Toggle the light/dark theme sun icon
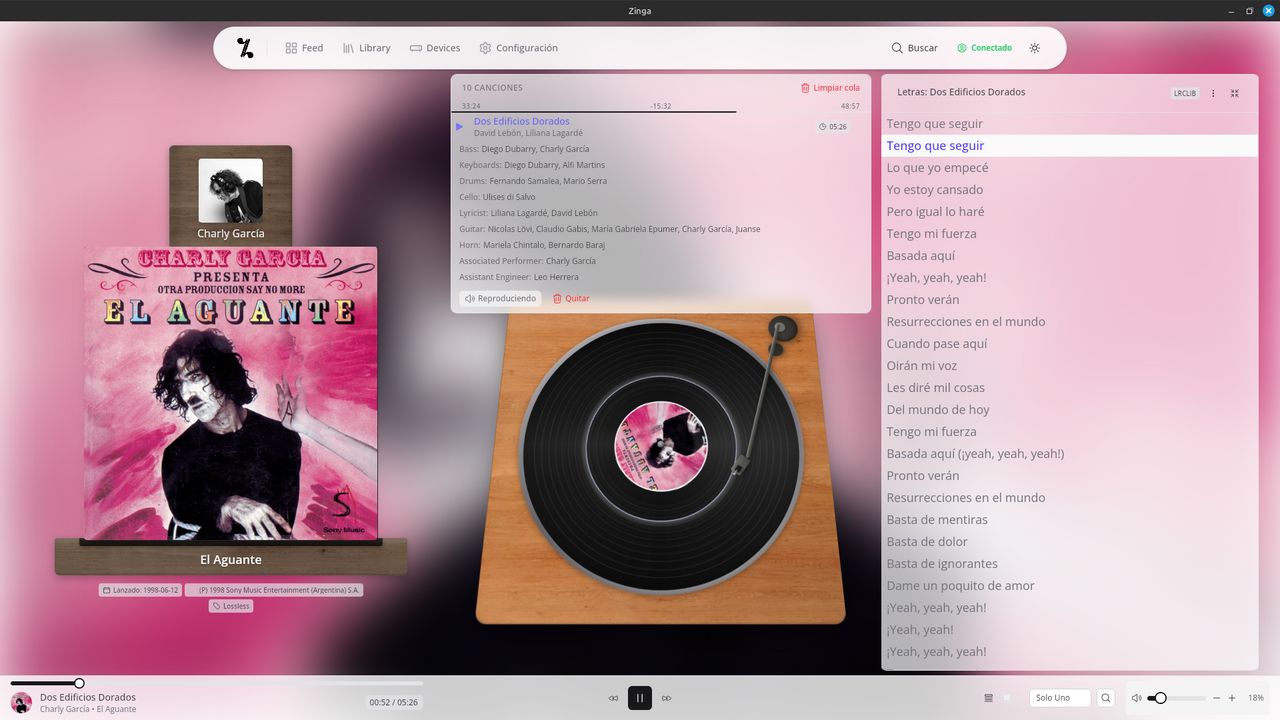The image size is (1280, 720). [1035, 48]
